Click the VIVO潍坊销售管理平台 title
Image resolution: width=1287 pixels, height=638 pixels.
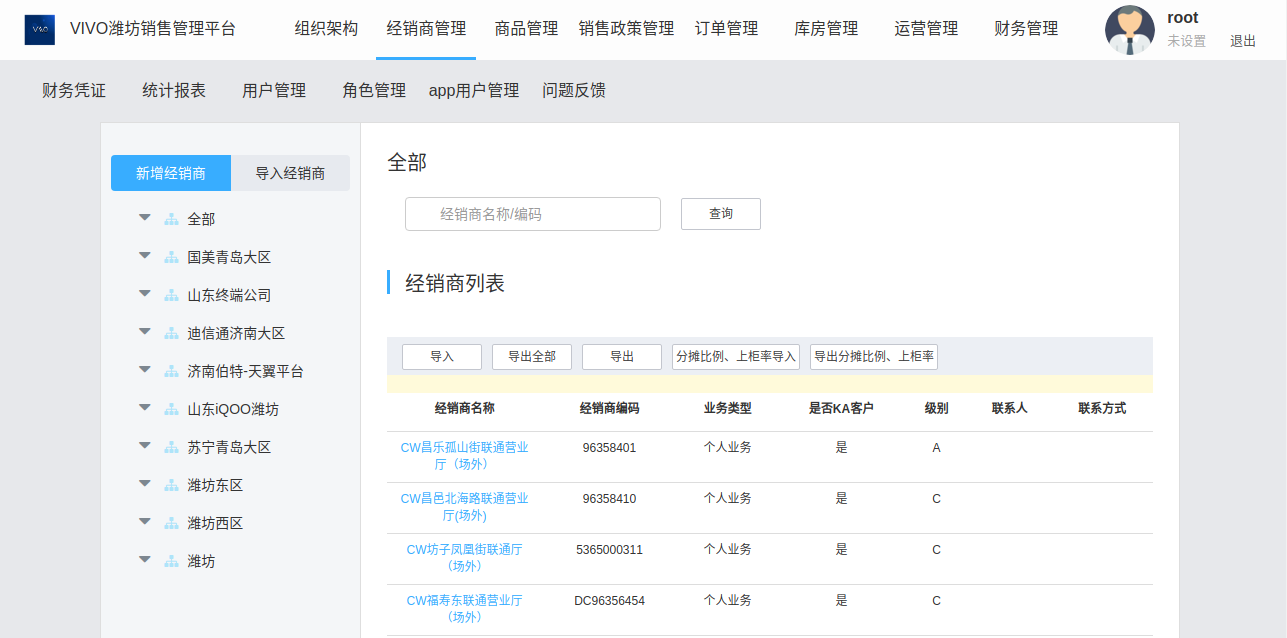coord(153,29)
